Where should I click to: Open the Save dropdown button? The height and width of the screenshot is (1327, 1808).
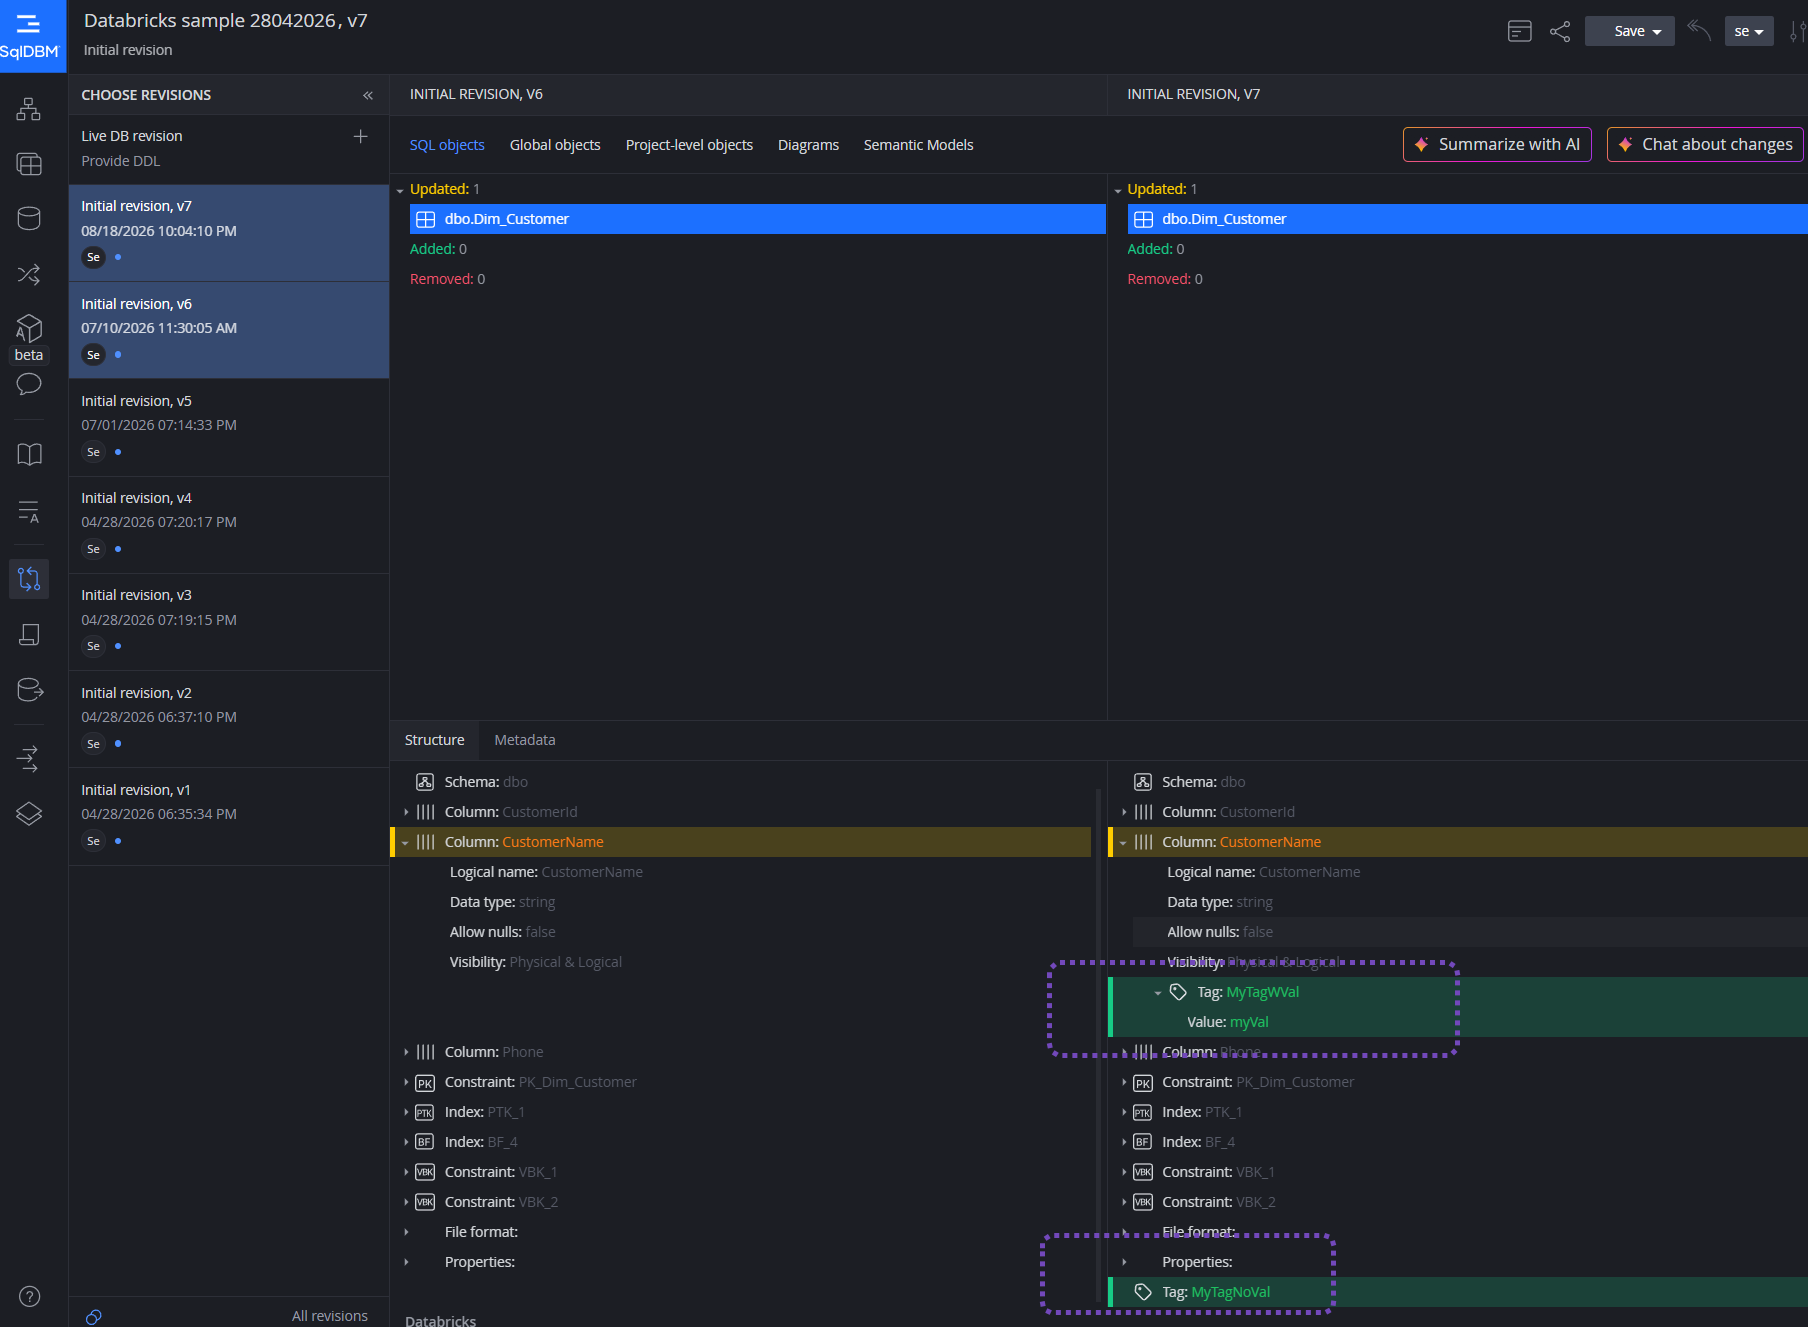click(x=1630, y=31)
